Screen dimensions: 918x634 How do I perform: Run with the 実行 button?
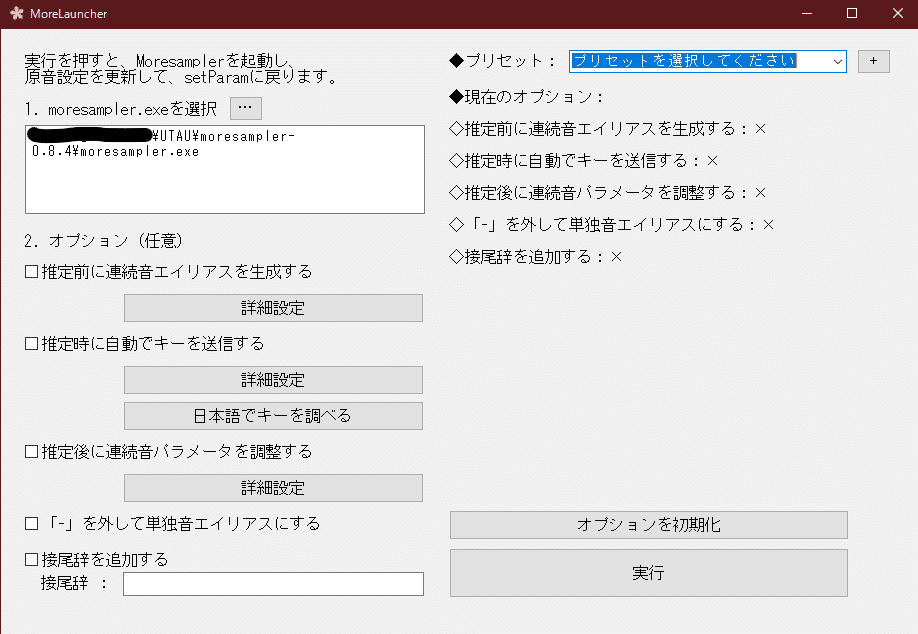tap(649, 573)
